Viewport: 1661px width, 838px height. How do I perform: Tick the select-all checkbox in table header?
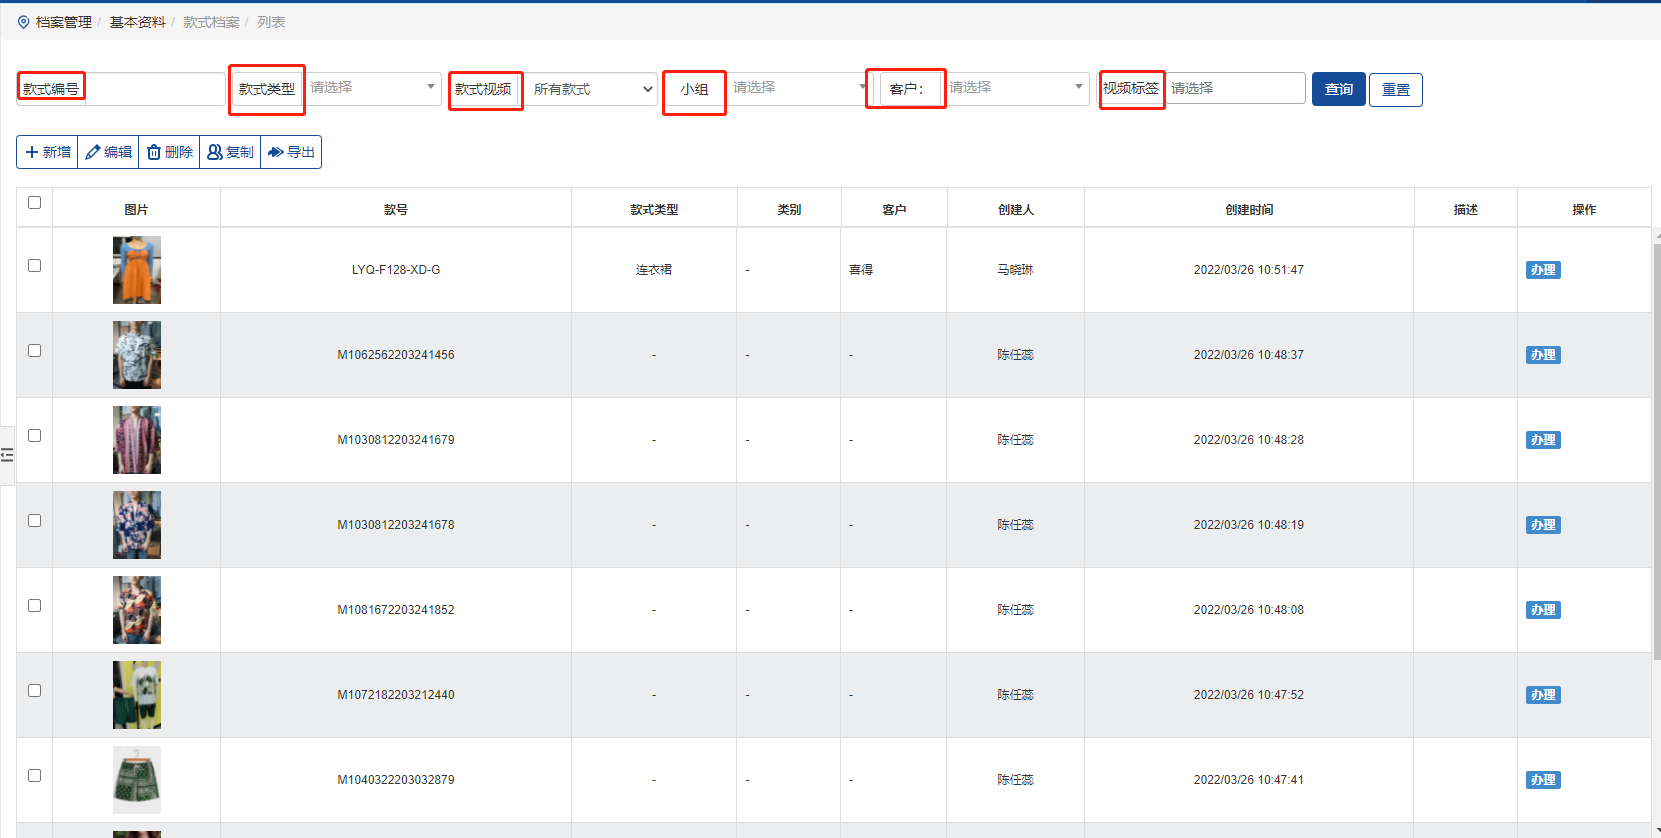tap(35, 203)
